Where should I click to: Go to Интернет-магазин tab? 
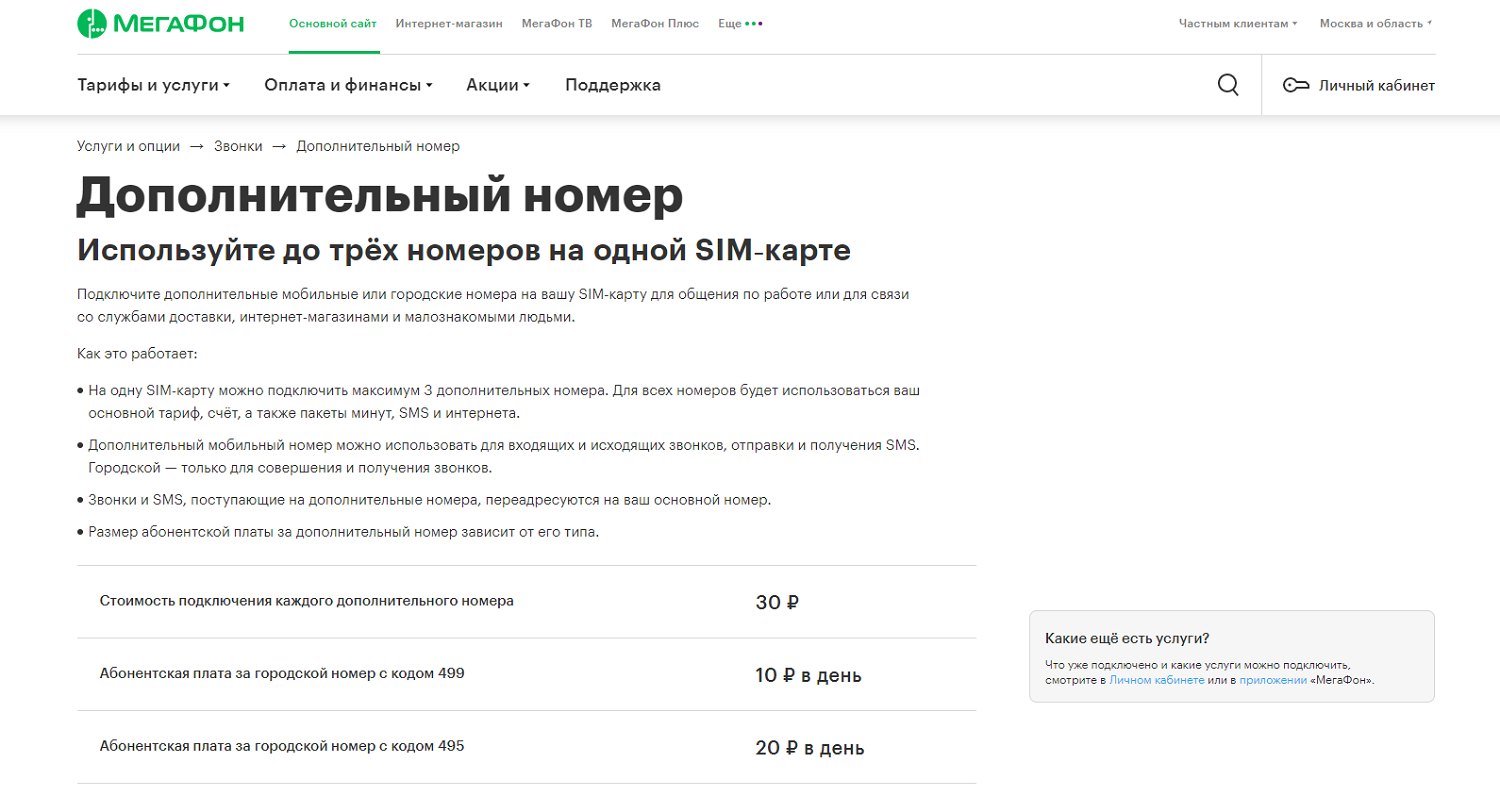[x=449, y=23]
